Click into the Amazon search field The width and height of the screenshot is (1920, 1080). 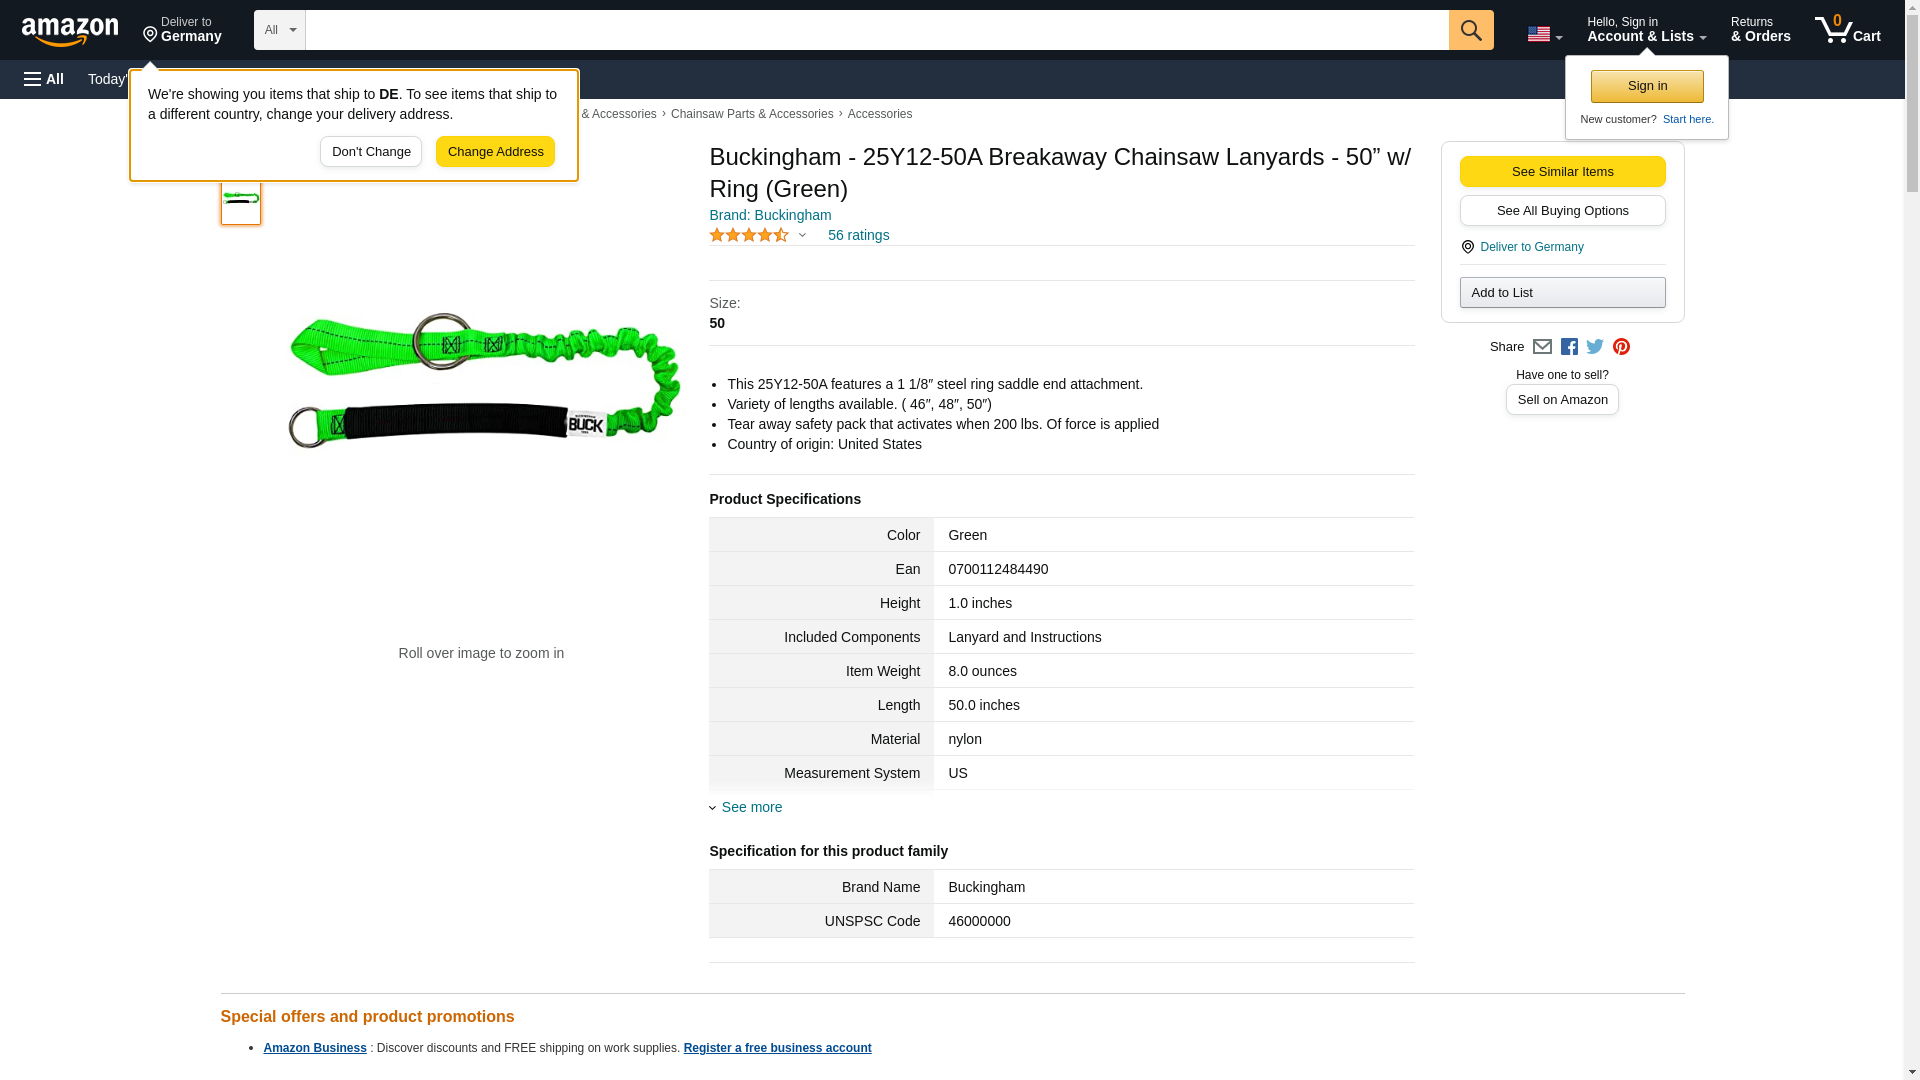(x=876, y=30)
